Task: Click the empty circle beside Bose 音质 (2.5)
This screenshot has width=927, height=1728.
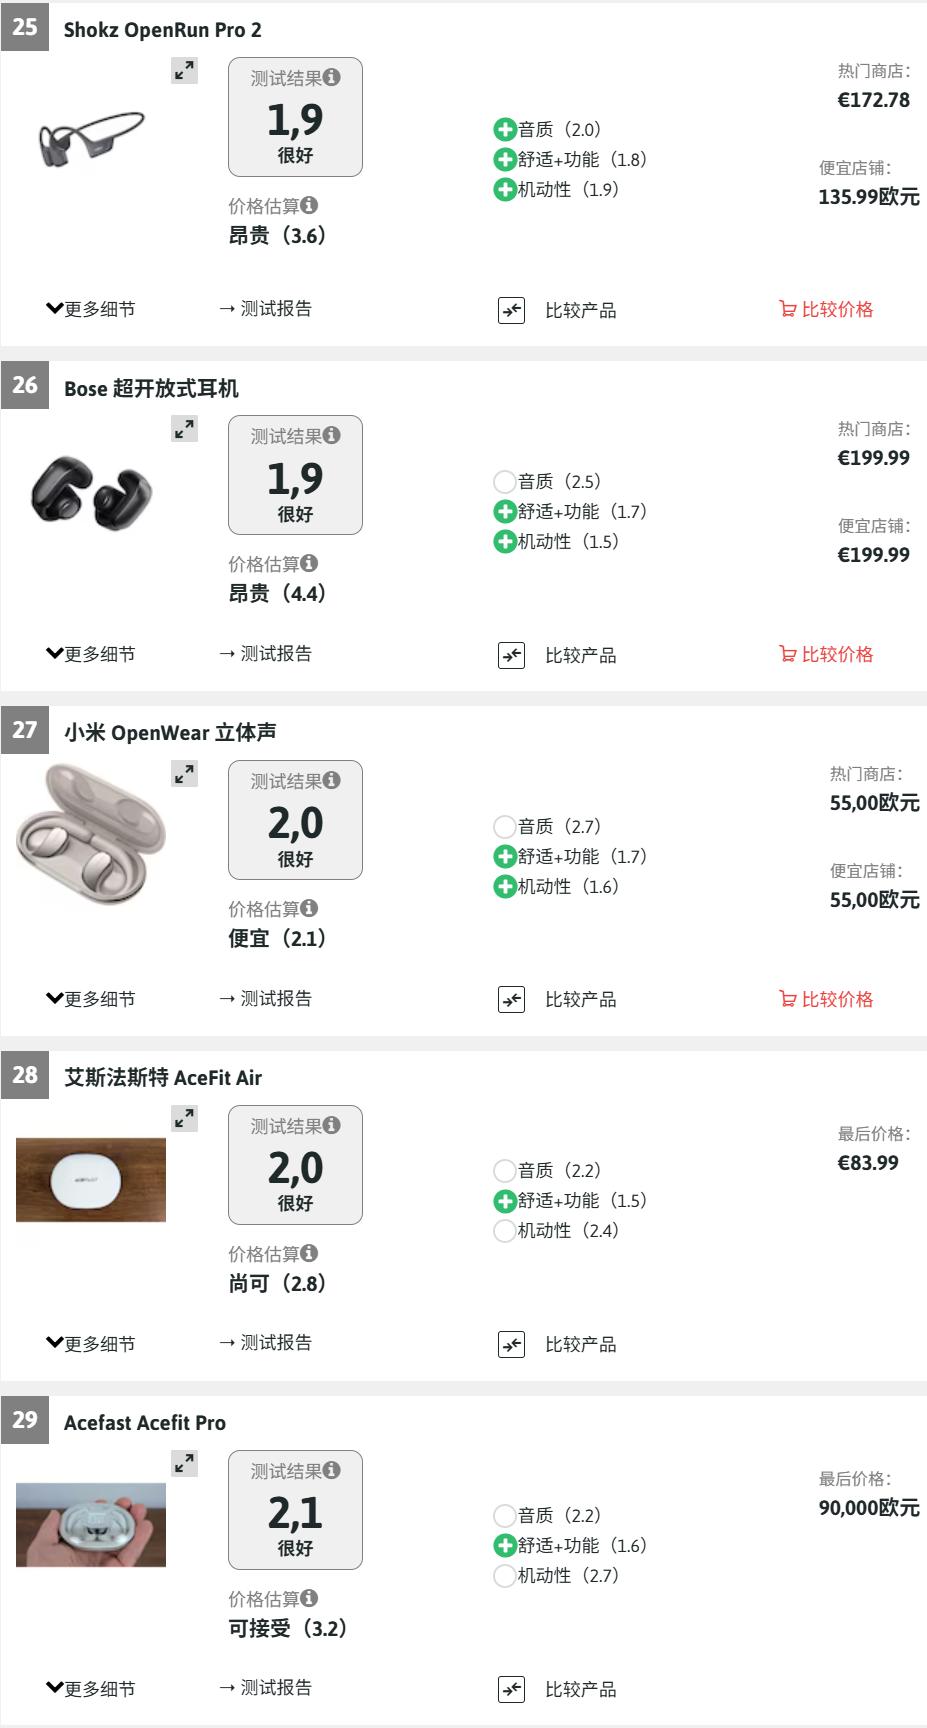Action: coord(505,482)
